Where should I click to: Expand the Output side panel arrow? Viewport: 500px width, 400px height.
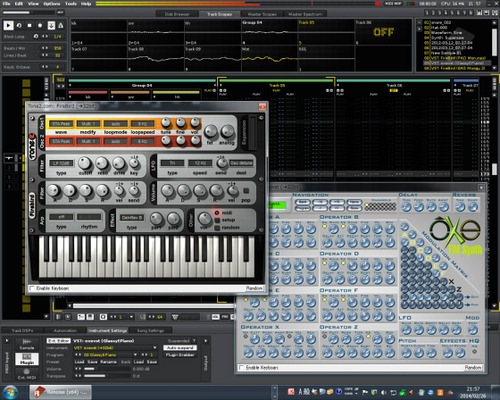pos(206,341)
